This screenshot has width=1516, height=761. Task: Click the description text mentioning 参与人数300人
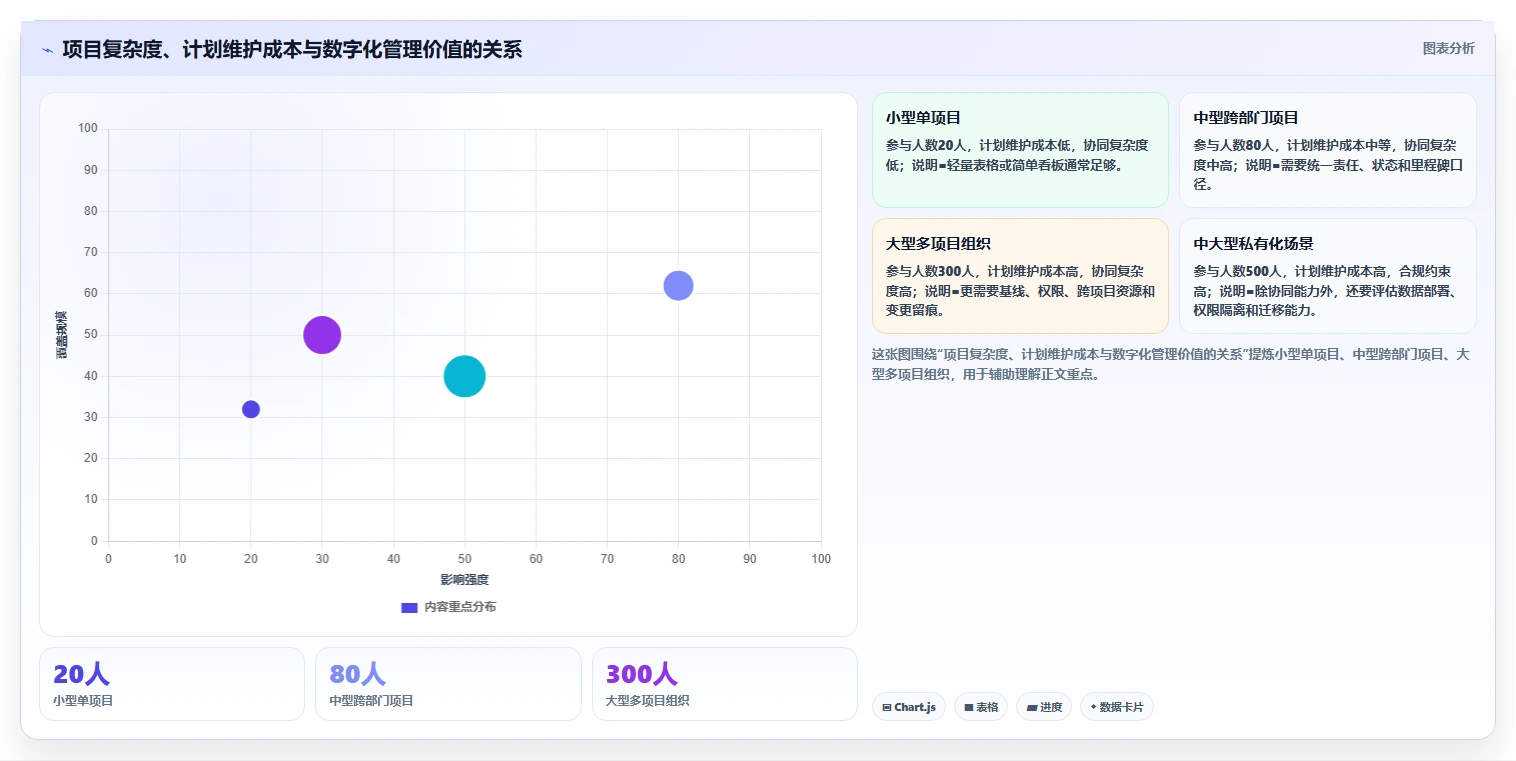pyautogui.click(x=1020, y=290)
